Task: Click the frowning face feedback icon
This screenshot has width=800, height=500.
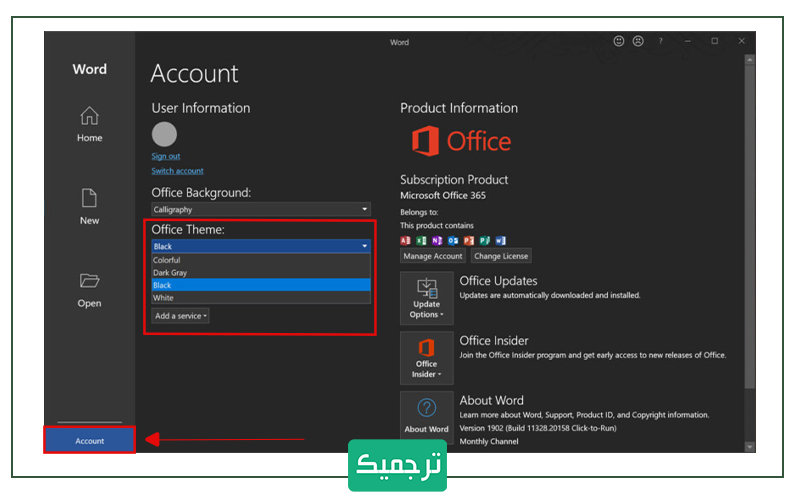Action: point(638,41)
